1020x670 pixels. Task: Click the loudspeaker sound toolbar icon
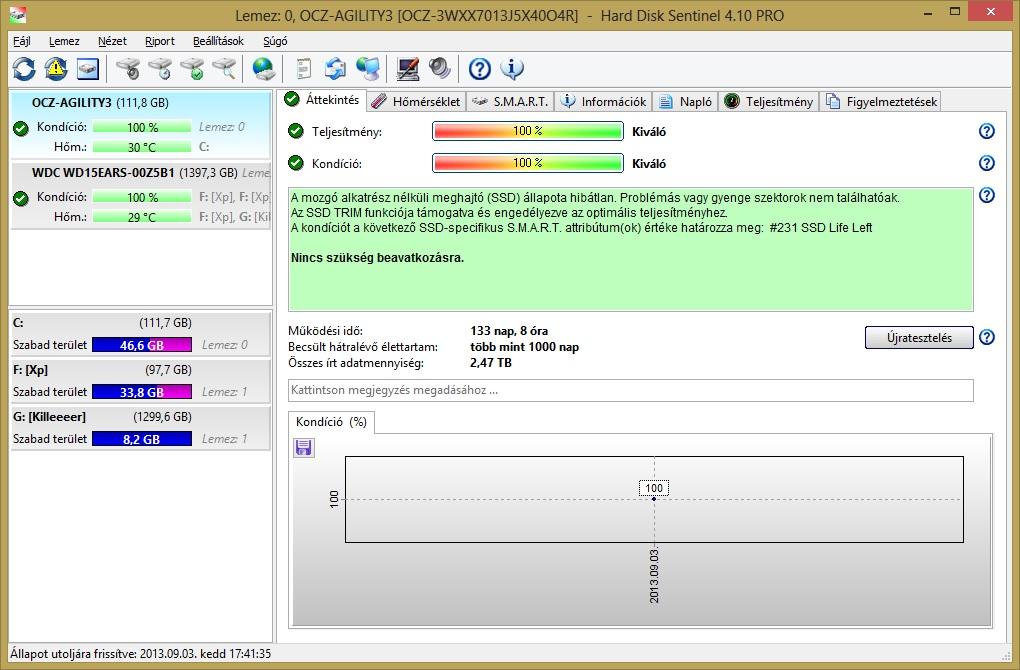pyautogui.click(x=440, y=69)
